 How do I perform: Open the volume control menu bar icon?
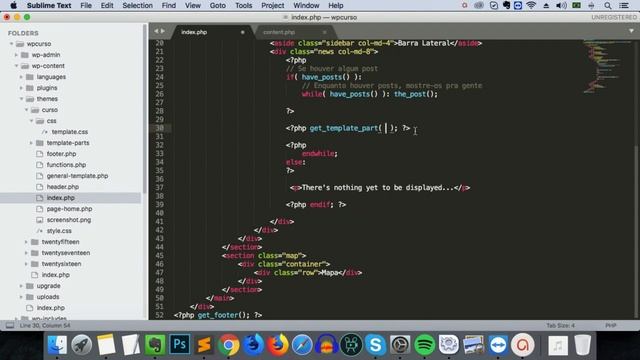(x=561, y=6)
